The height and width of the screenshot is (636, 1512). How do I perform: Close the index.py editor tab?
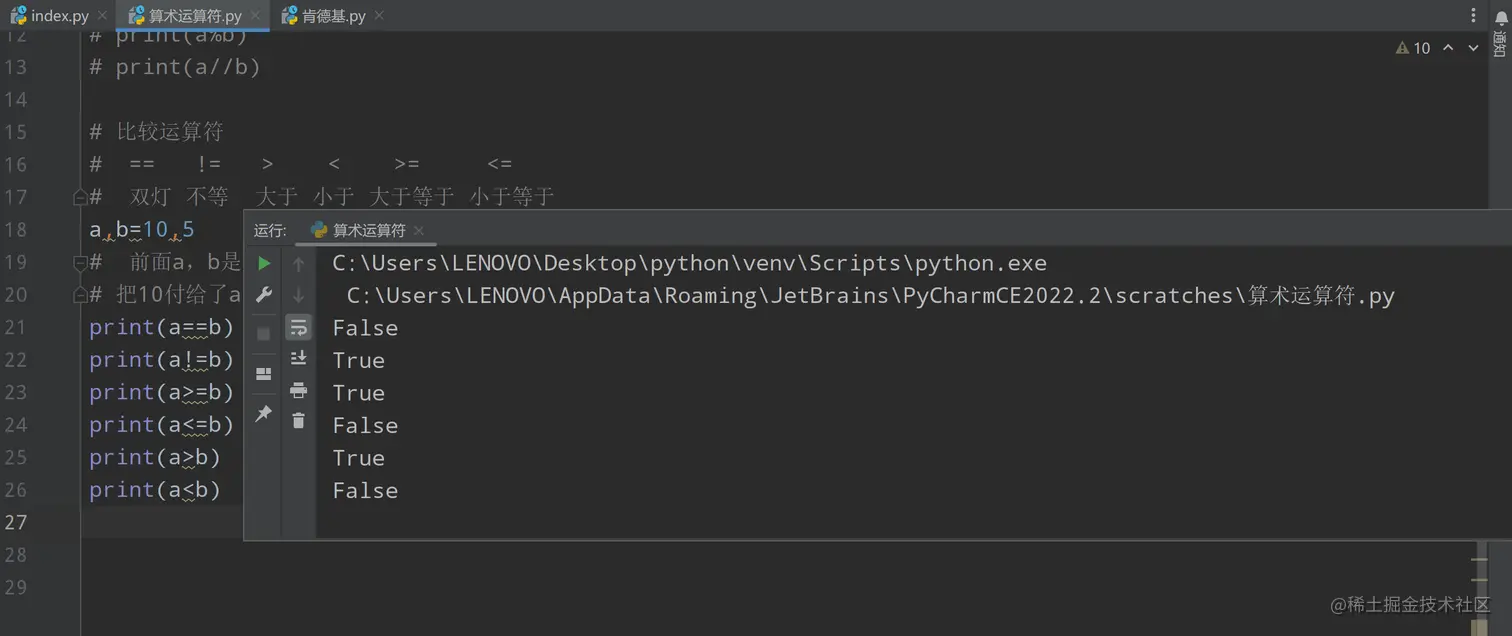point(102,16)
